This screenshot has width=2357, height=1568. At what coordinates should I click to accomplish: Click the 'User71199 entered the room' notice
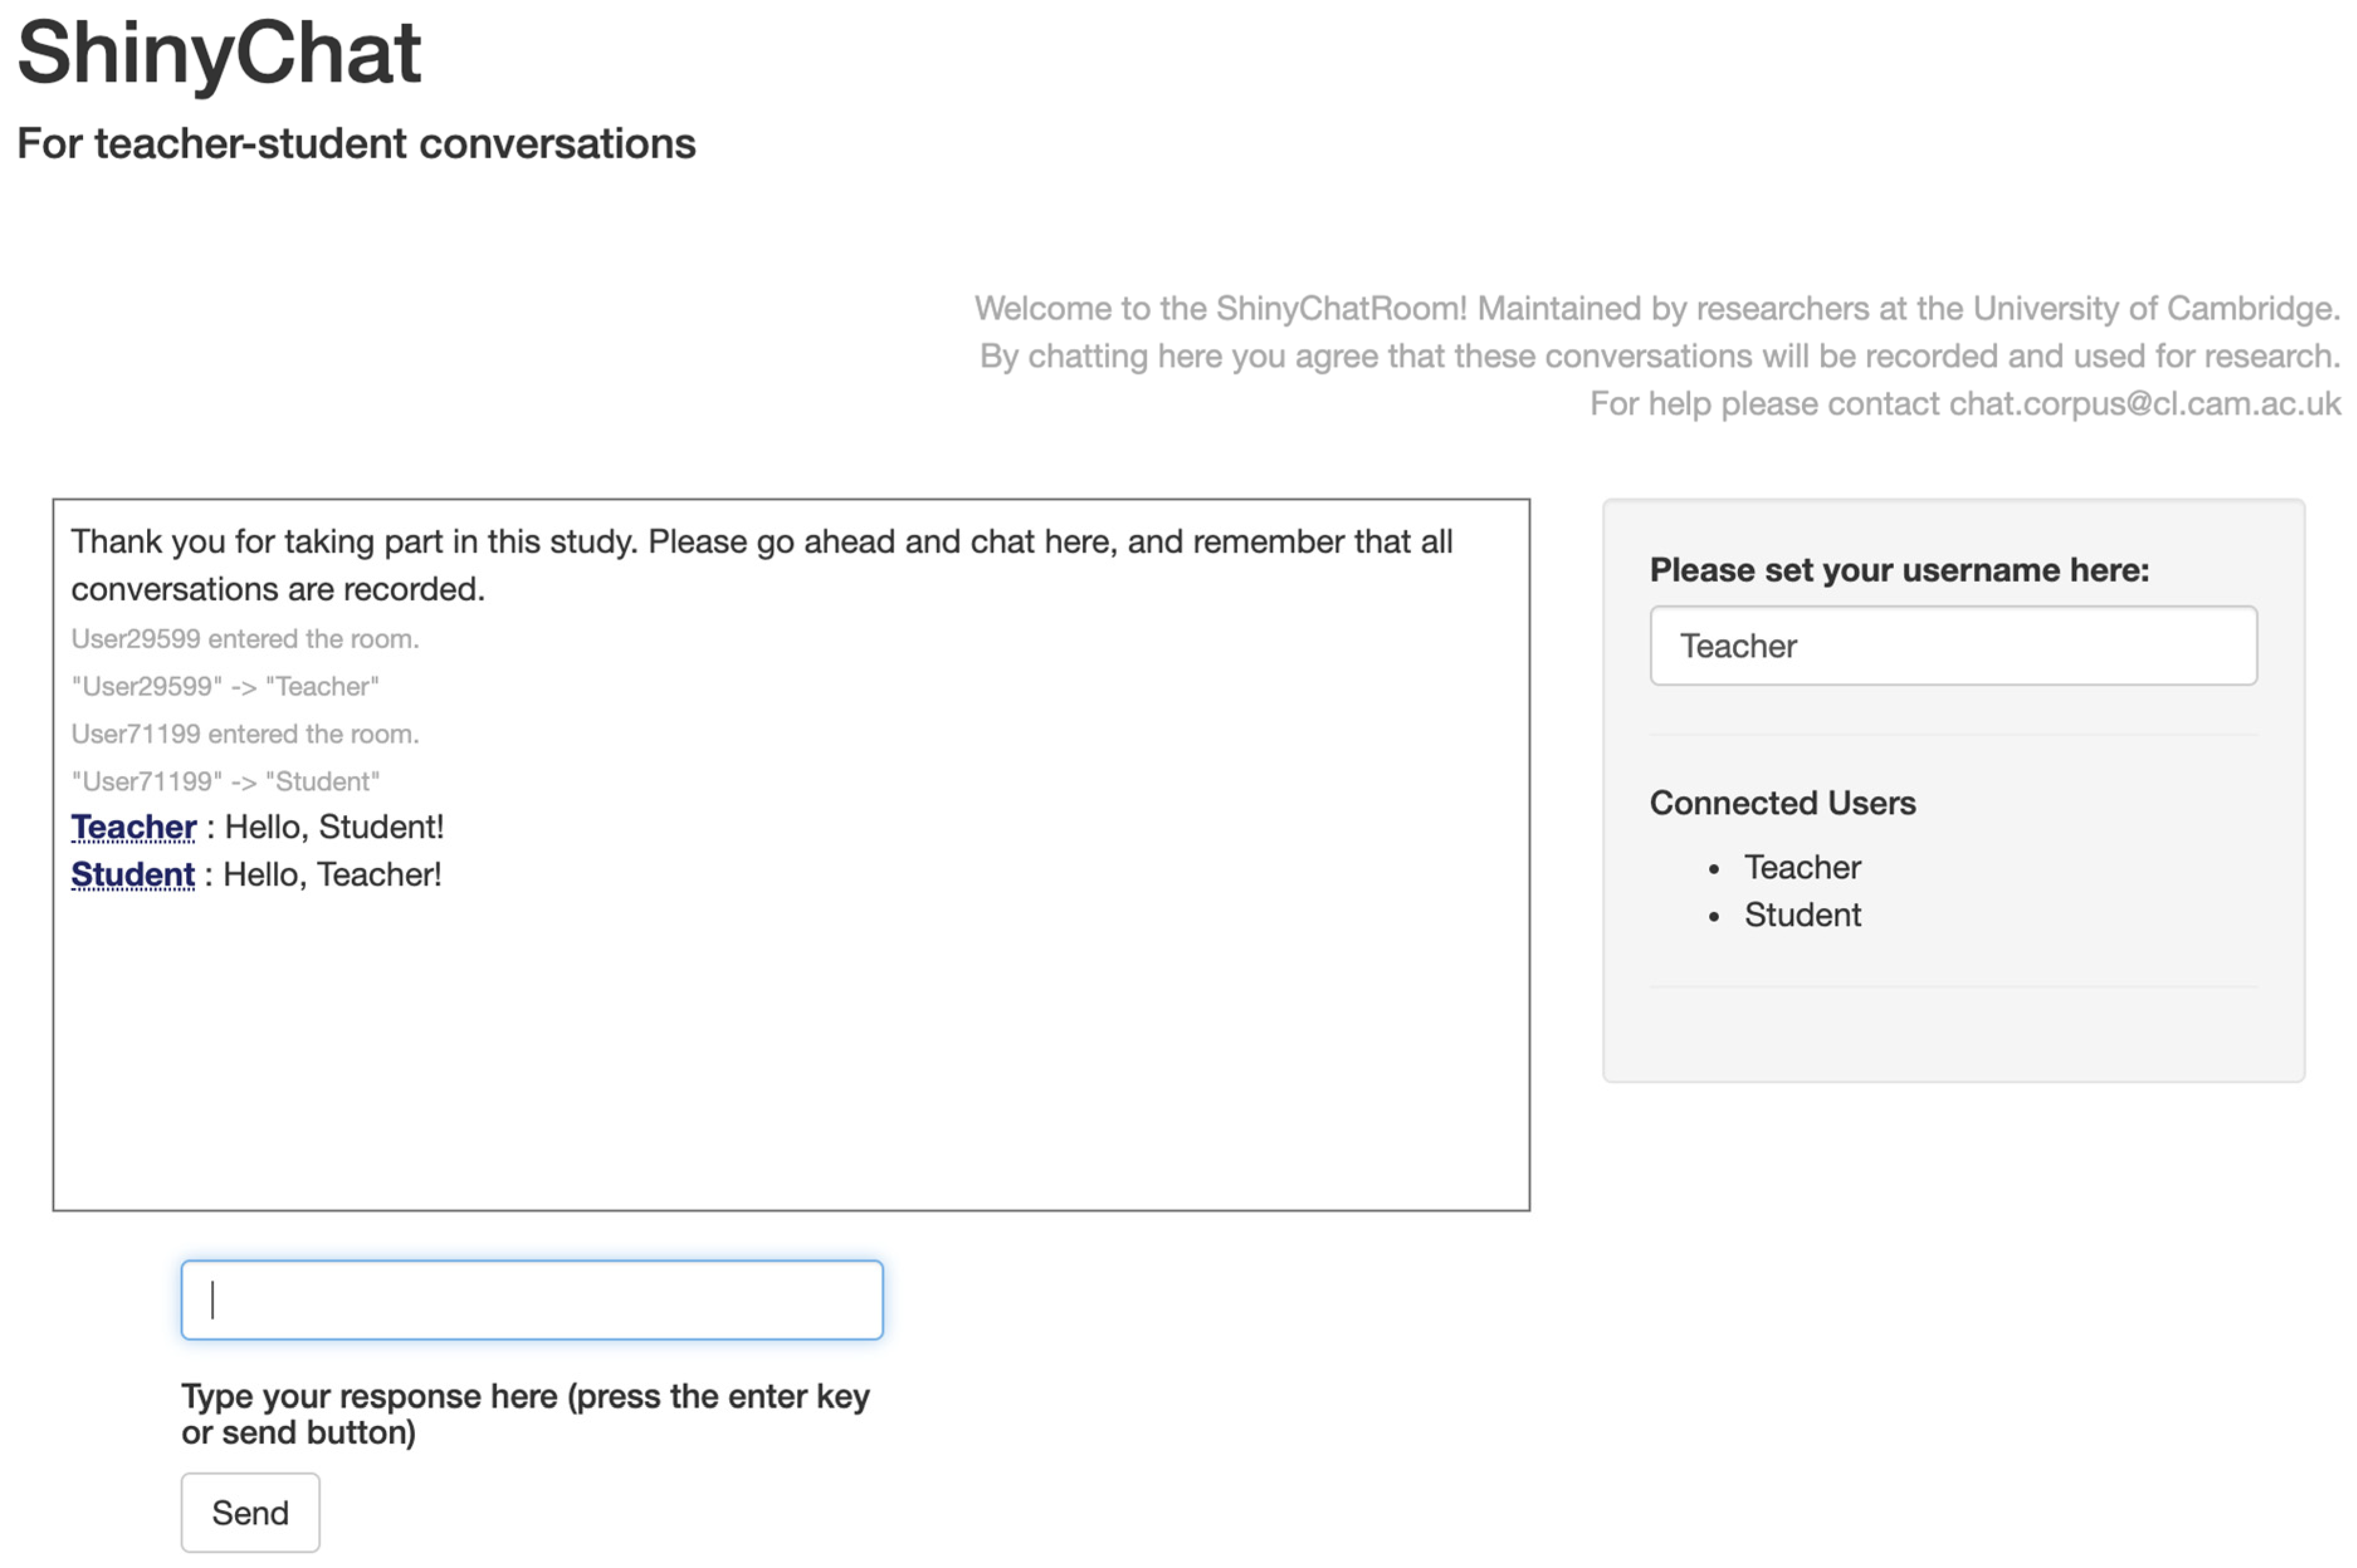click(245, 733)
